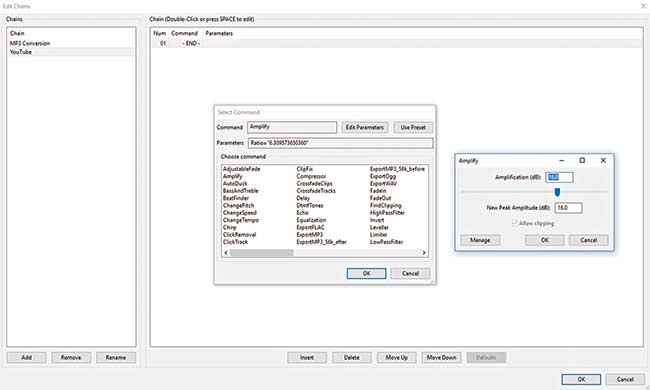This screenshot has width=650, height=390.
Task: Select ClickRemoval in the command list
Action: click(x=240, y=235)
